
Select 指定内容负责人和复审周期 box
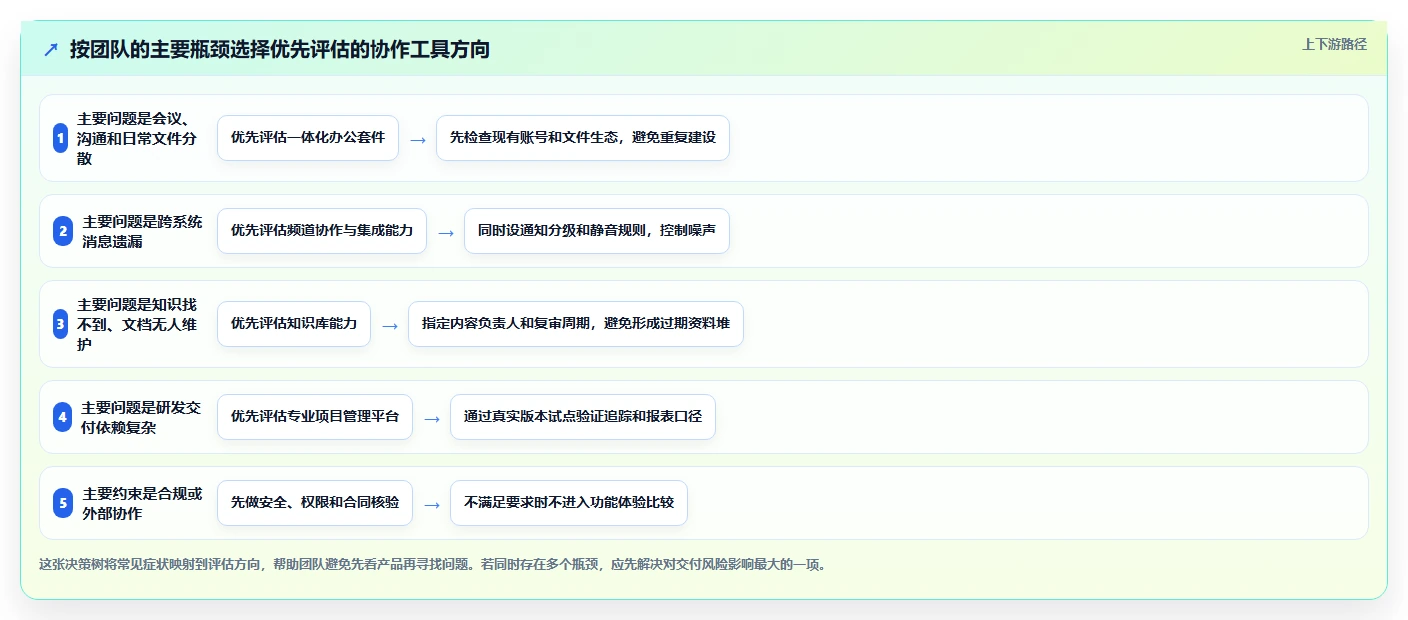pyautogui.click(x=576, y=324)
